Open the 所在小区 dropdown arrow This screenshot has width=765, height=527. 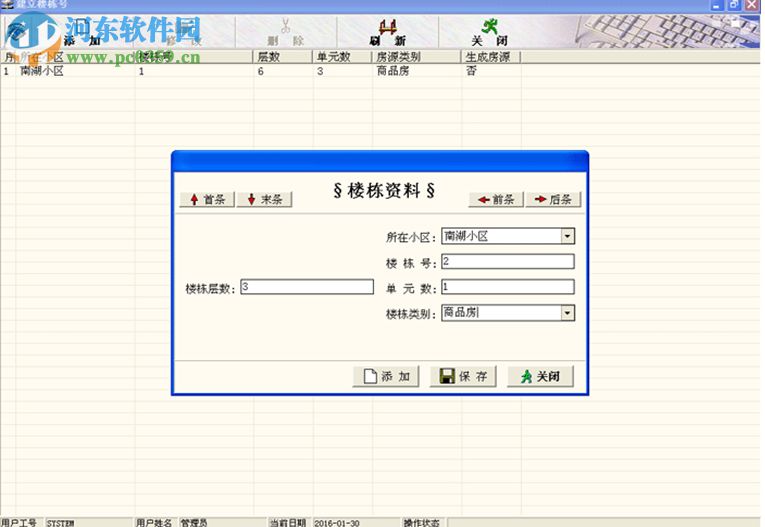[x=567, y=236]
